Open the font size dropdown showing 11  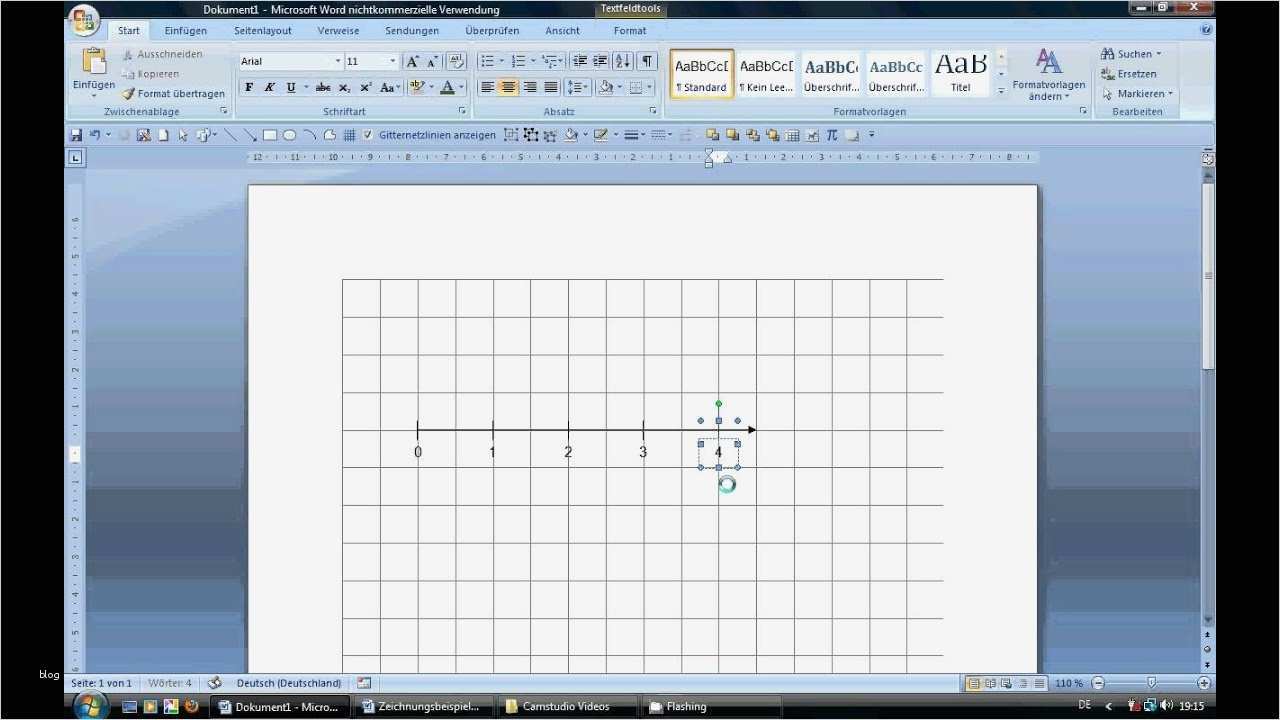393,61
